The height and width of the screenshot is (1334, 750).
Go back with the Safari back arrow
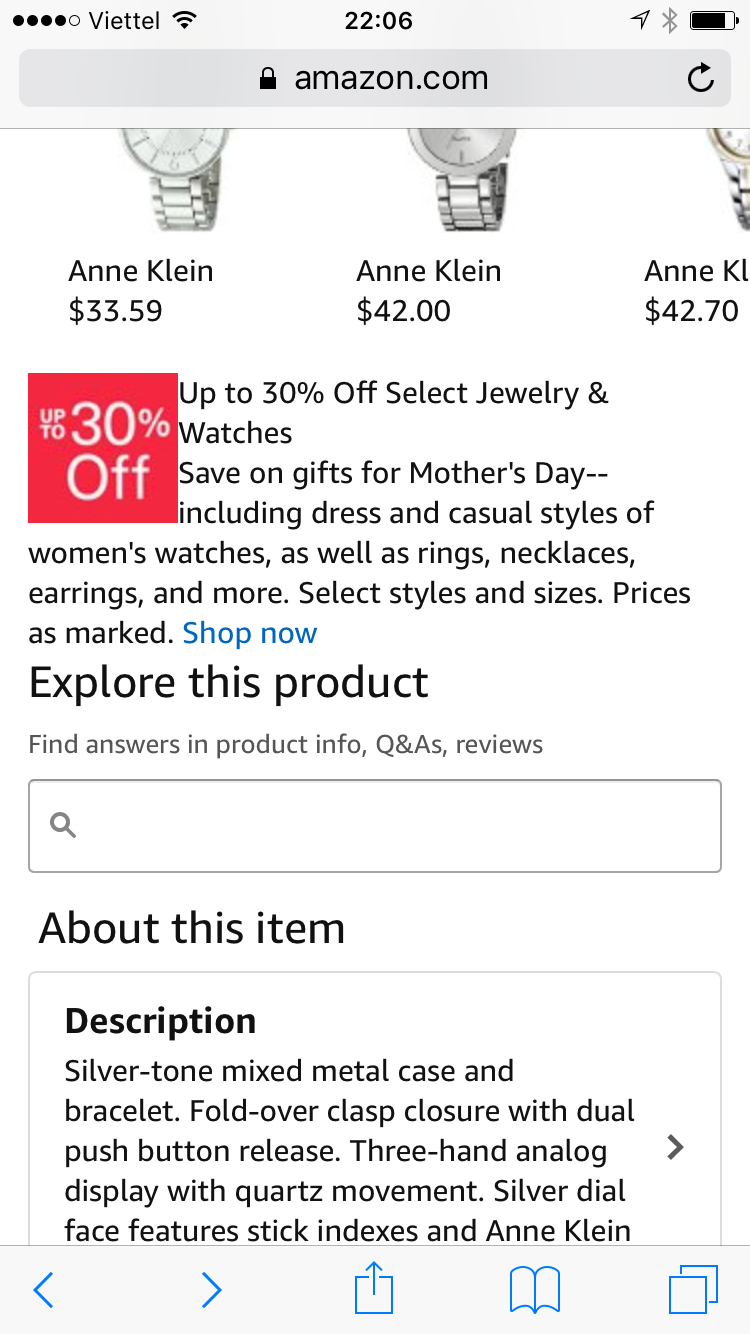click(x=43, y=1290)
